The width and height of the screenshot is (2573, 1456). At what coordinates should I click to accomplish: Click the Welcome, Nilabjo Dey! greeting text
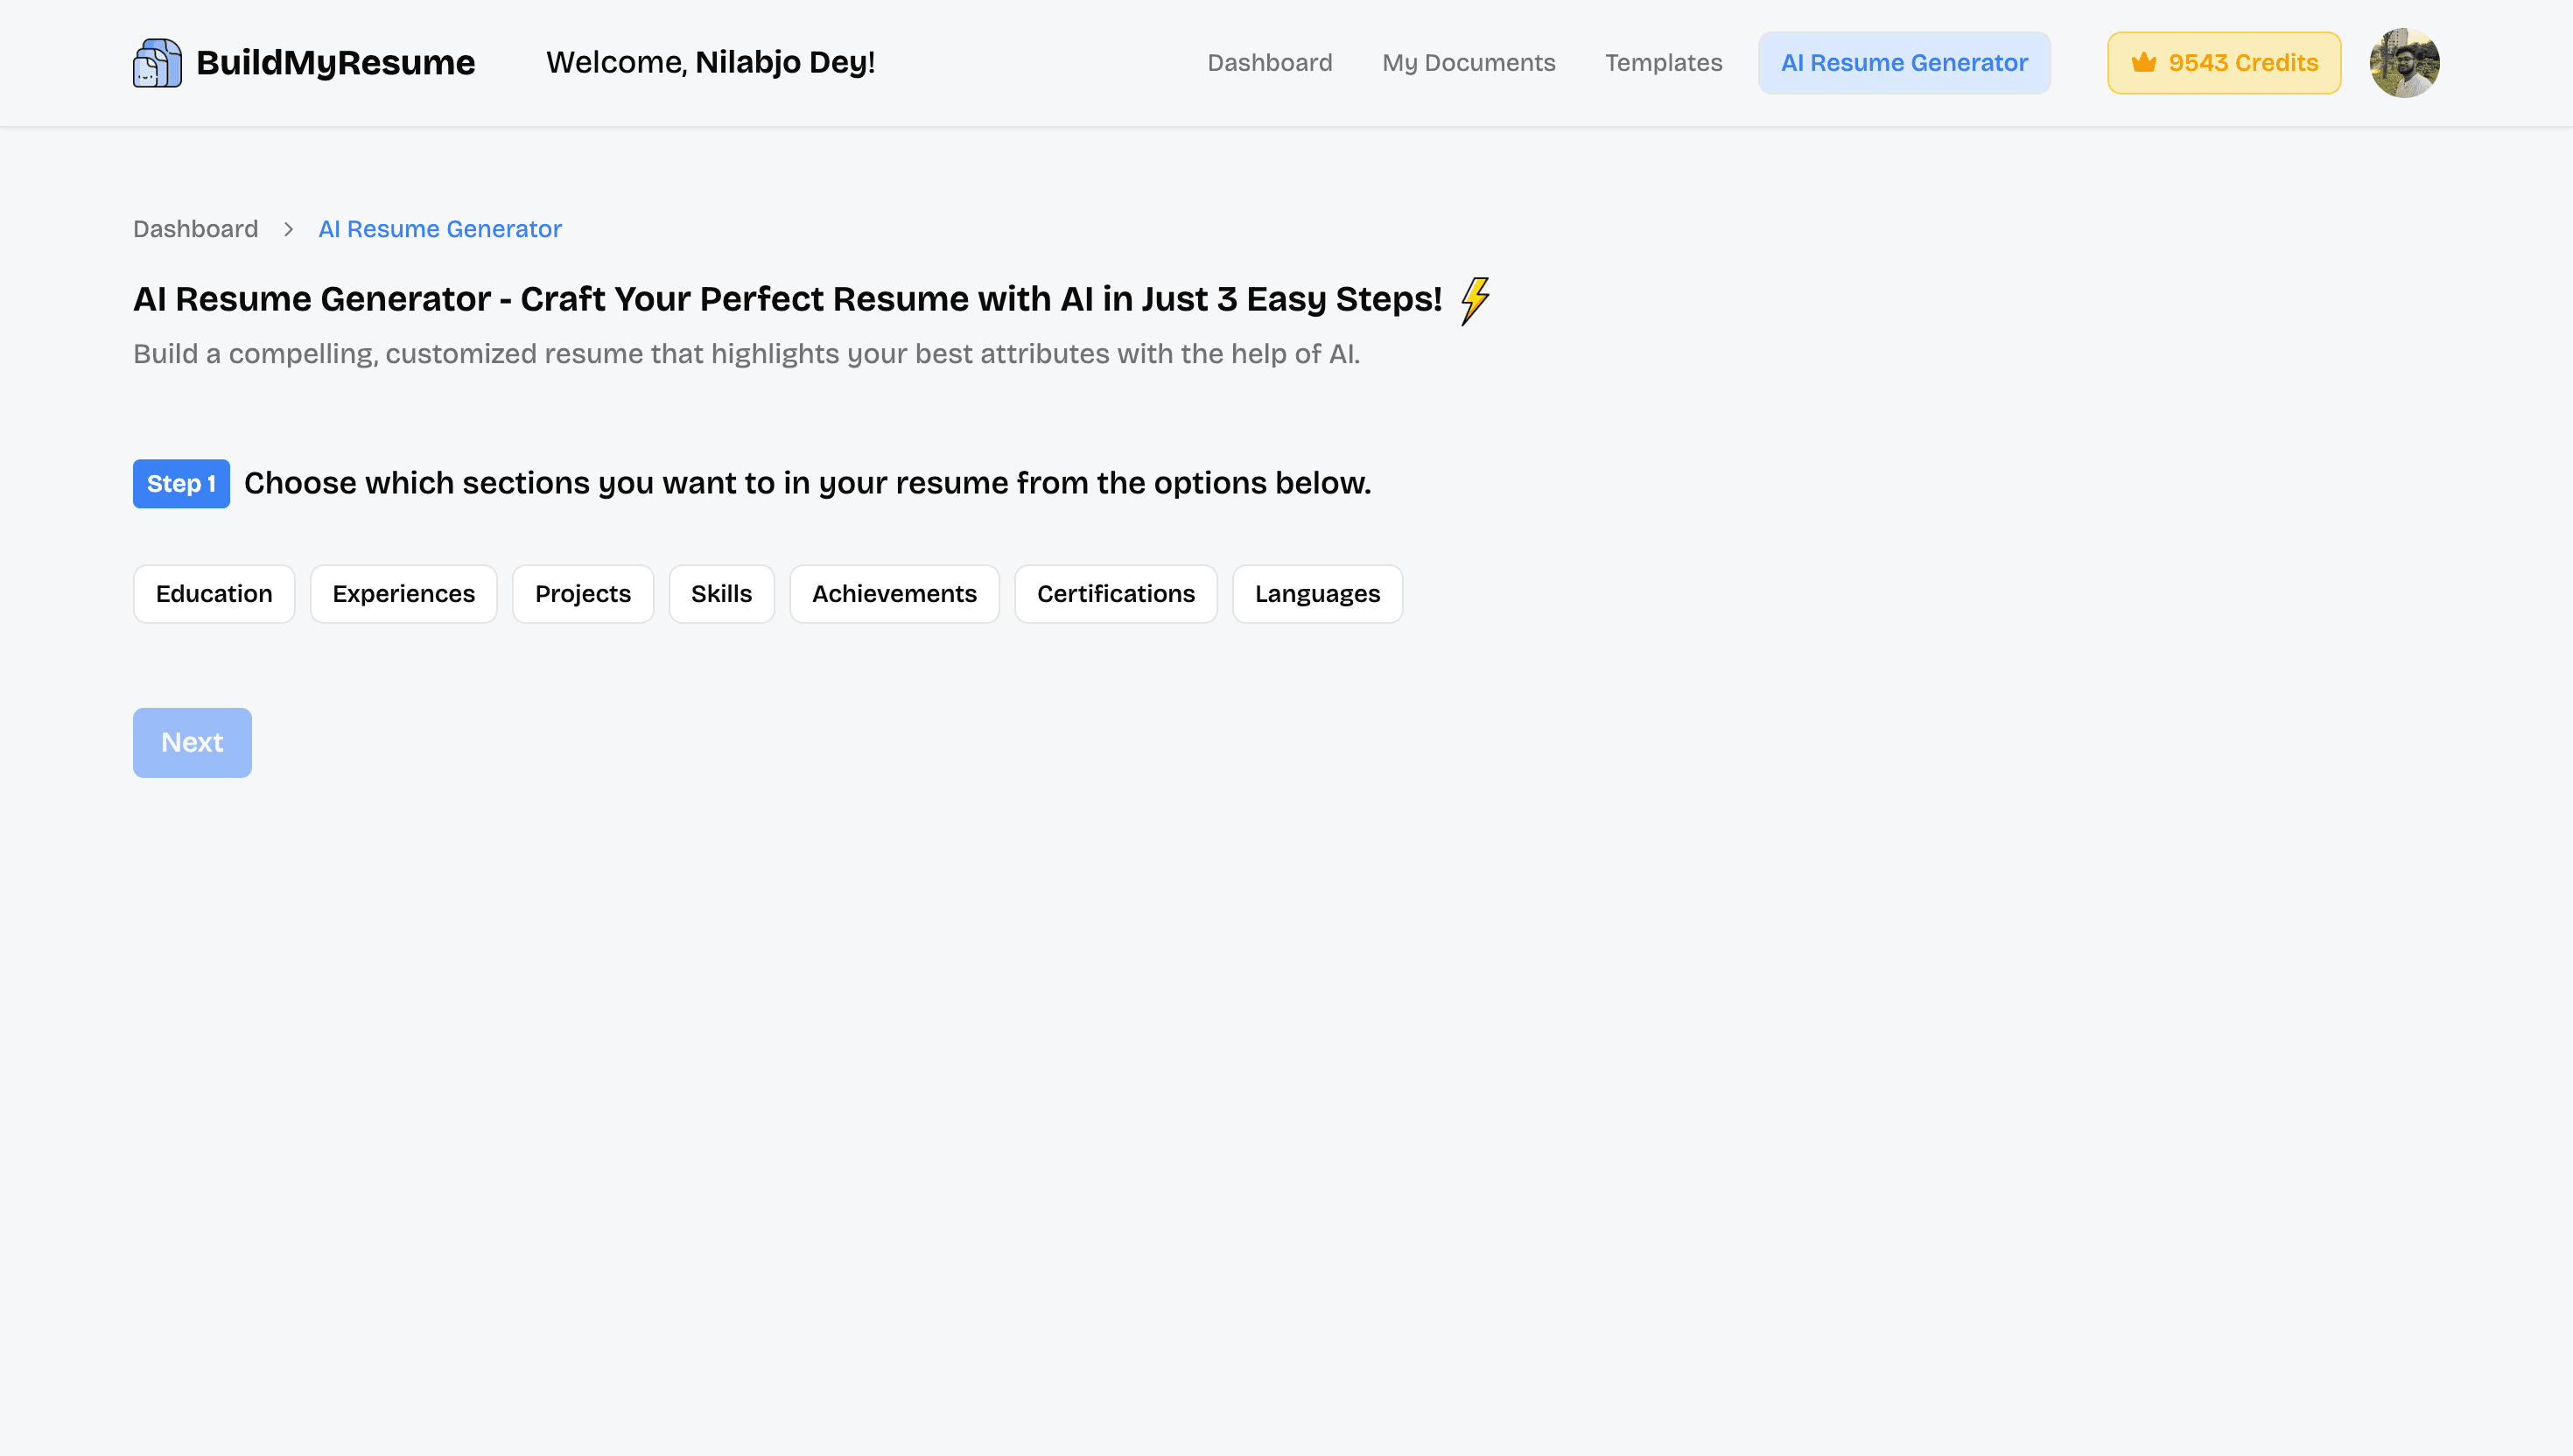[711, 63]
